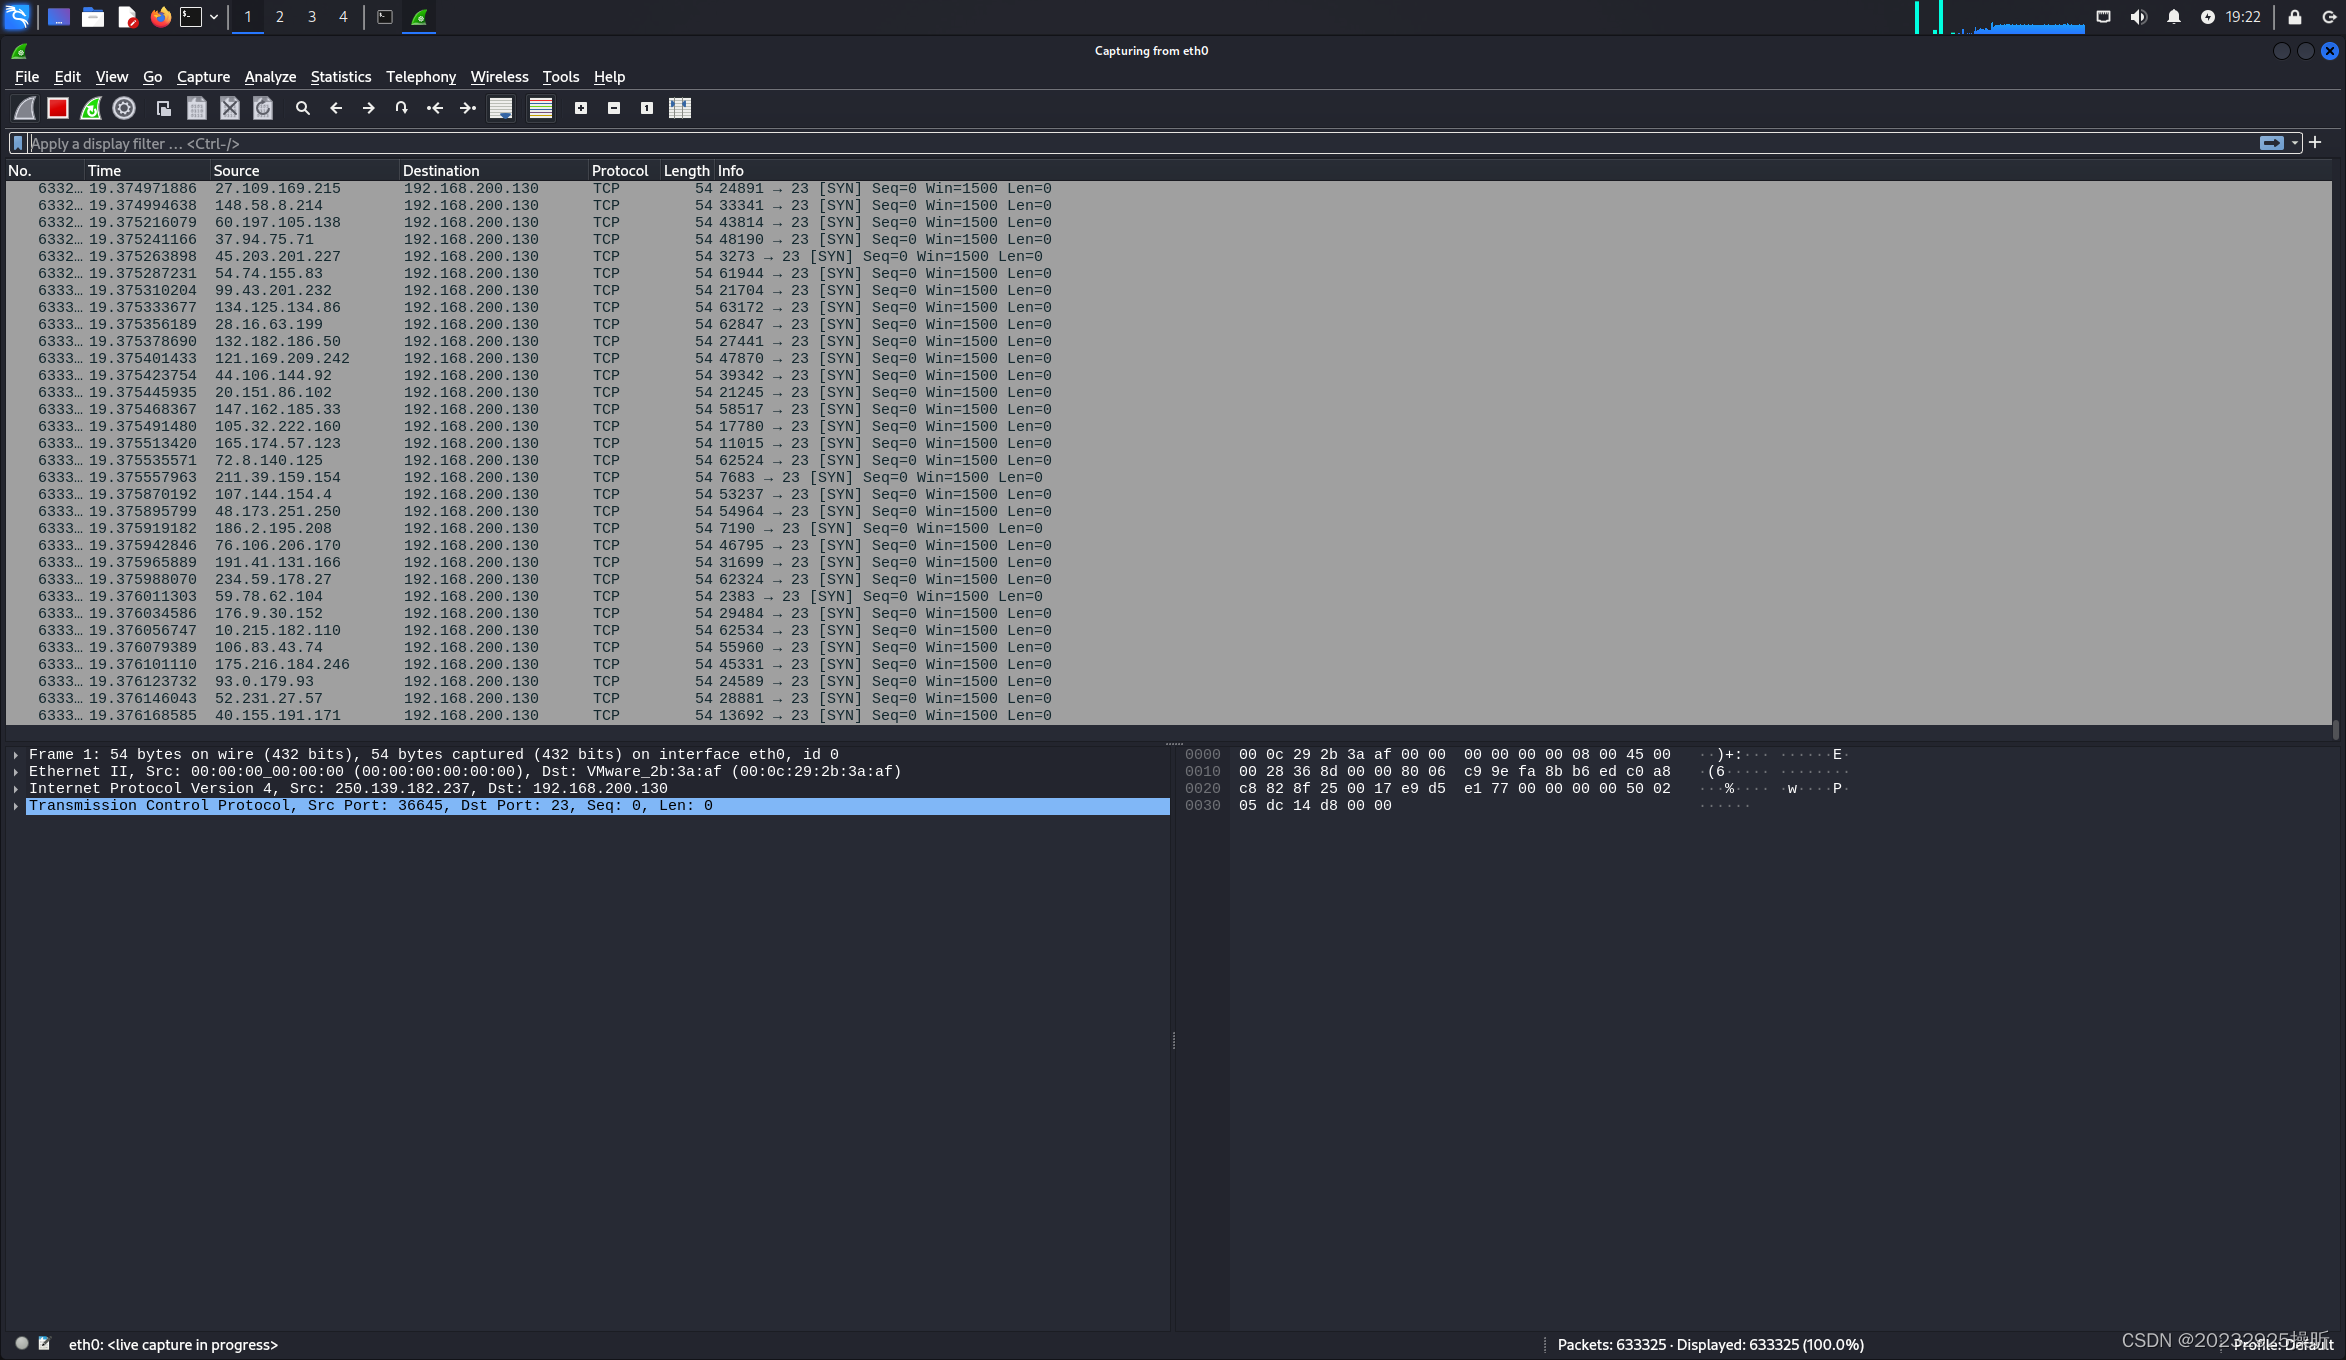Viewport: 2346px width, 1360px height.
Task: Click the resize columns to content icon
Action: click(x=680, y=108)
